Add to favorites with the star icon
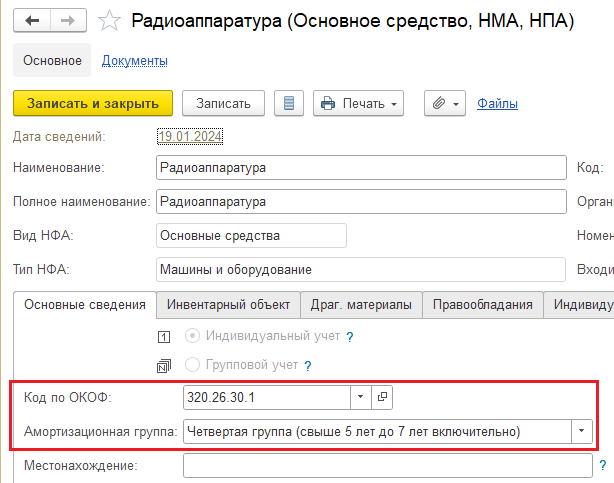The height and width of the screenshot is (483, 614). click(109, 21)
